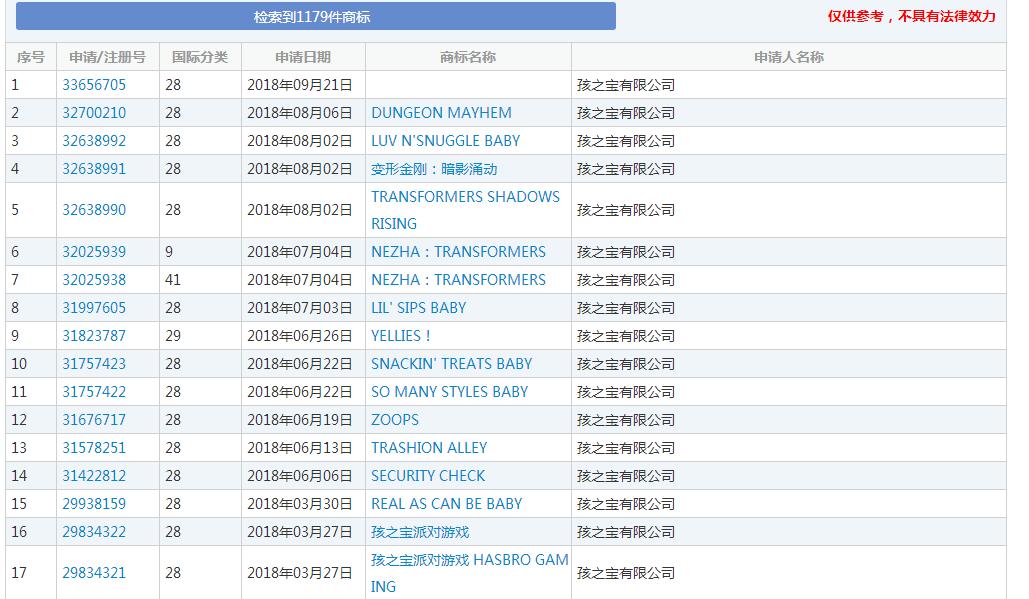Open application number 32025939
1029x599 pixels.
click(x=94, y=252)
